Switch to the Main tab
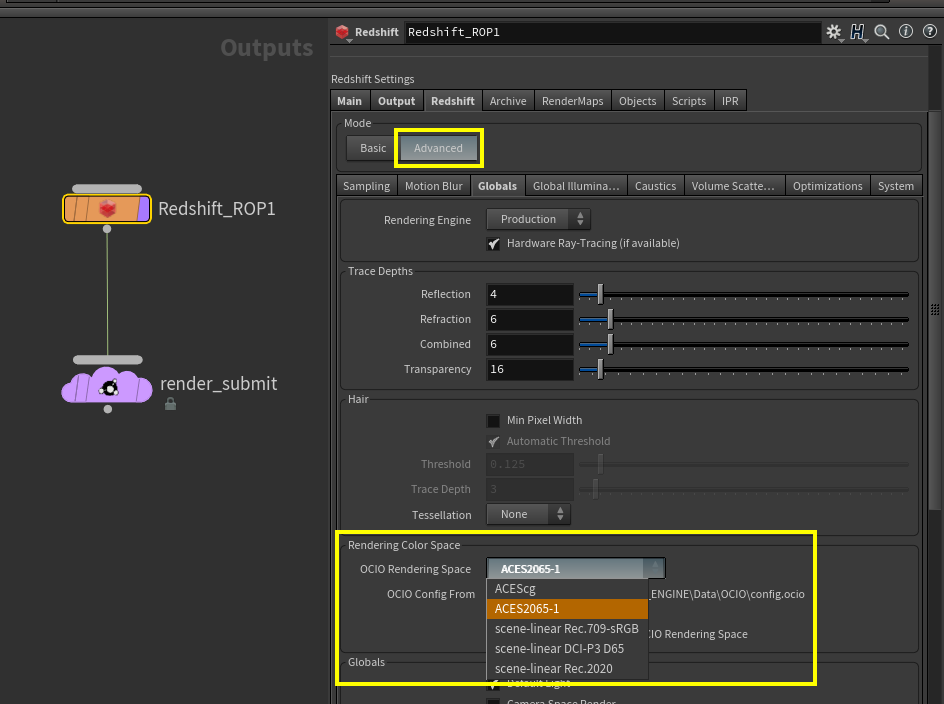The image size is (944, 704). [x=350, y=101]
